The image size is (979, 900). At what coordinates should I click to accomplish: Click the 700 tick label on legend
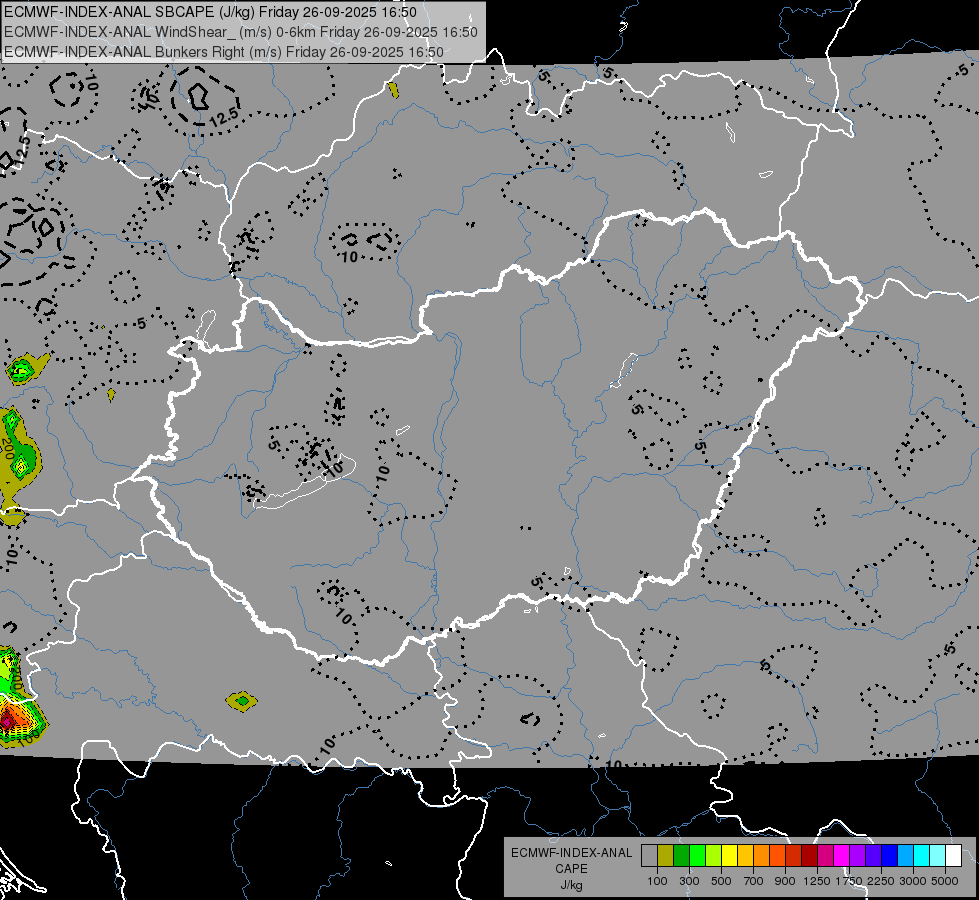(754, 881)
